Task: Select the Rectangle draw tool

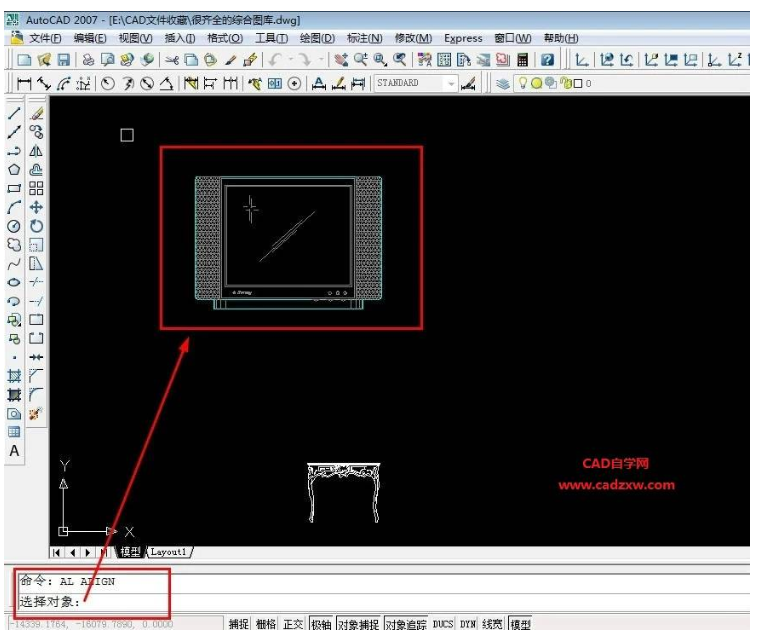Action: pyautogui.click(x=14, y=188)
